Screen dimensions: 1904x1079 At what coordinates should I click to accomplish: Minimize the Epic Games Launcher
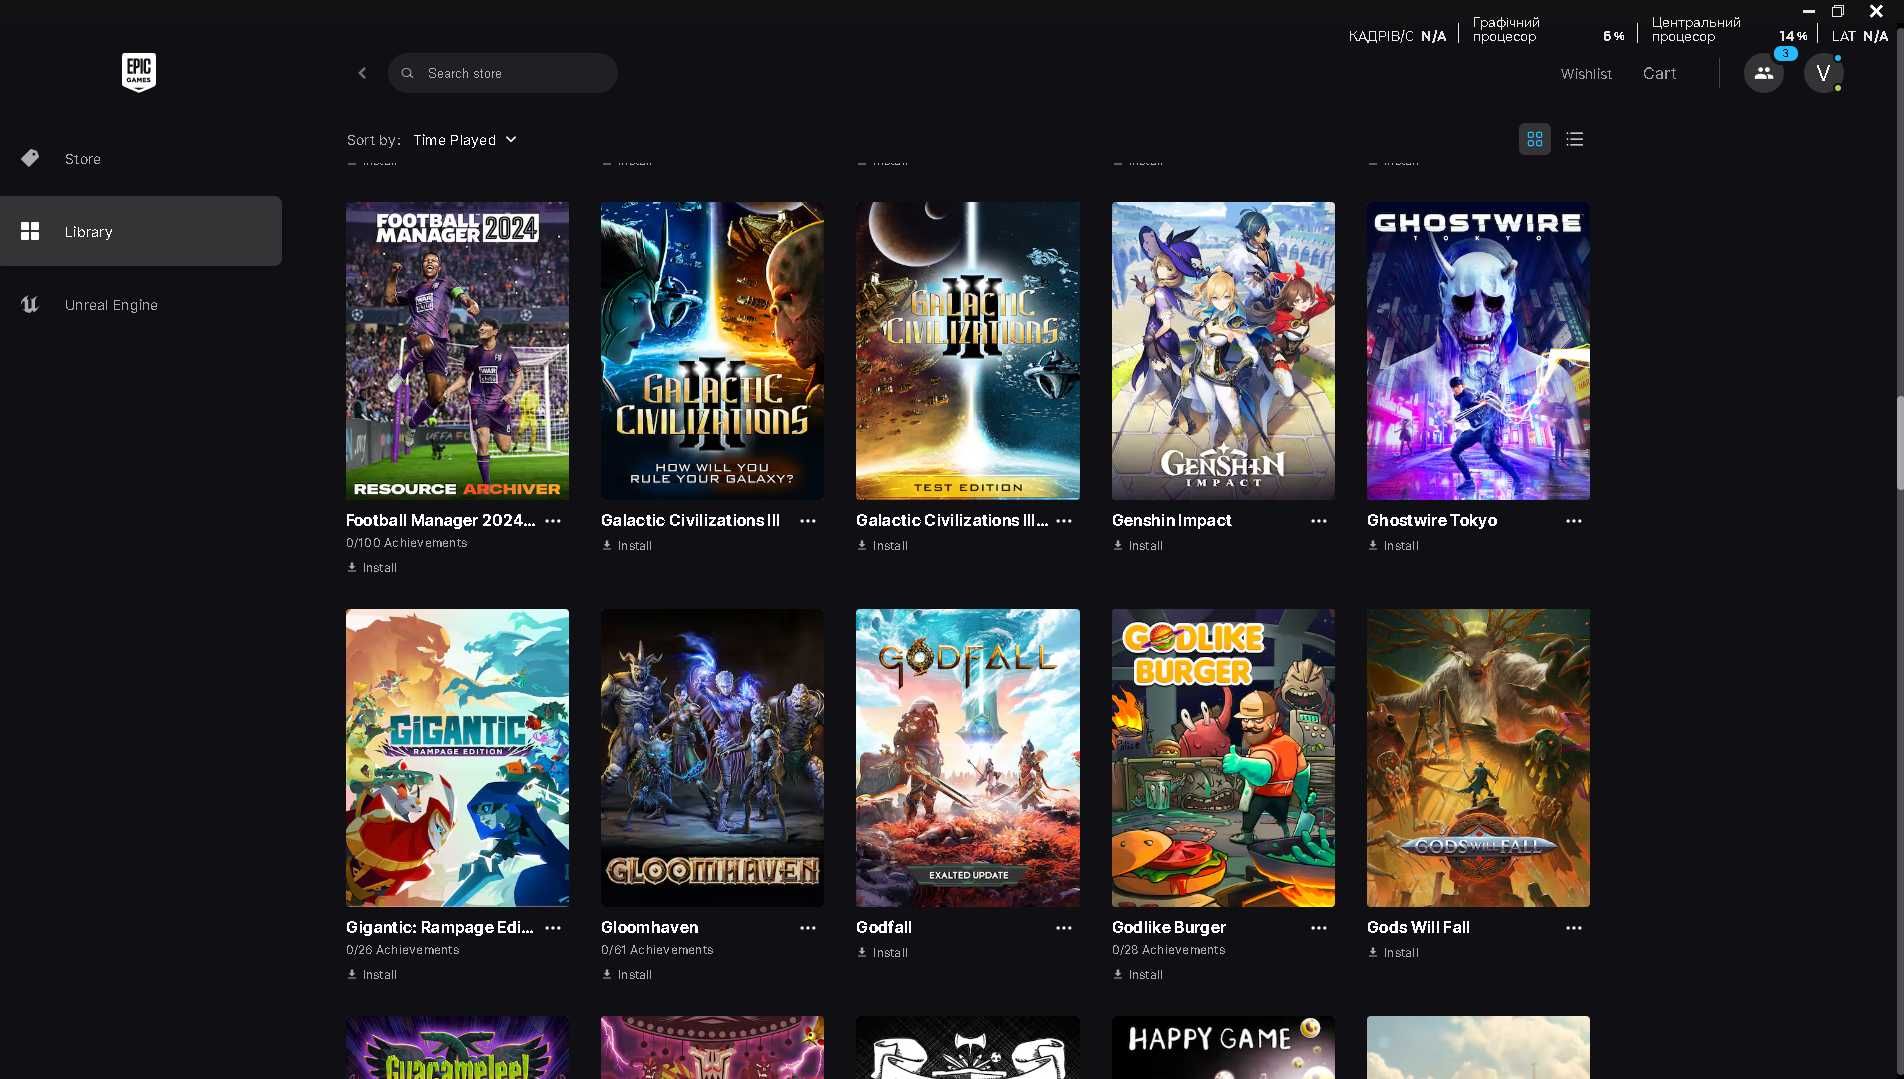tap(1808, 11)
